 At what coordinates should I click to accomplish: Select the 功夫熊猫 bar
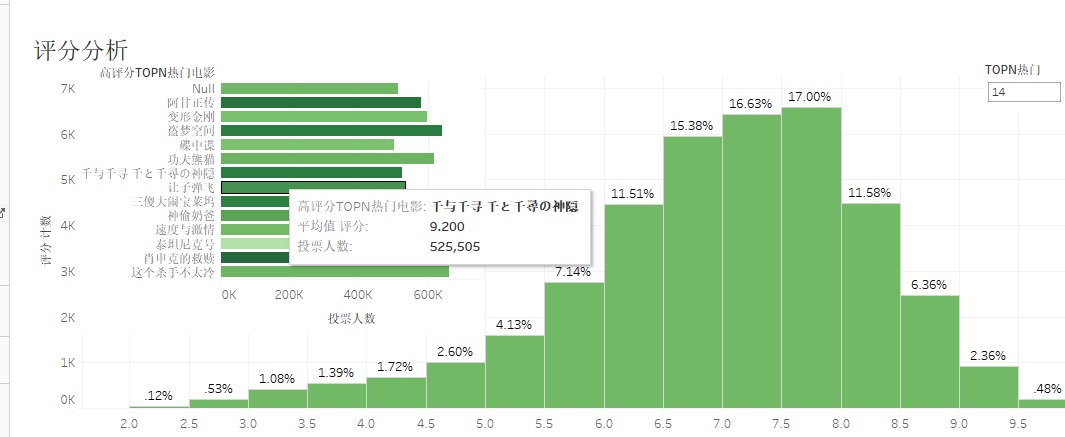(x=327, y=158)
